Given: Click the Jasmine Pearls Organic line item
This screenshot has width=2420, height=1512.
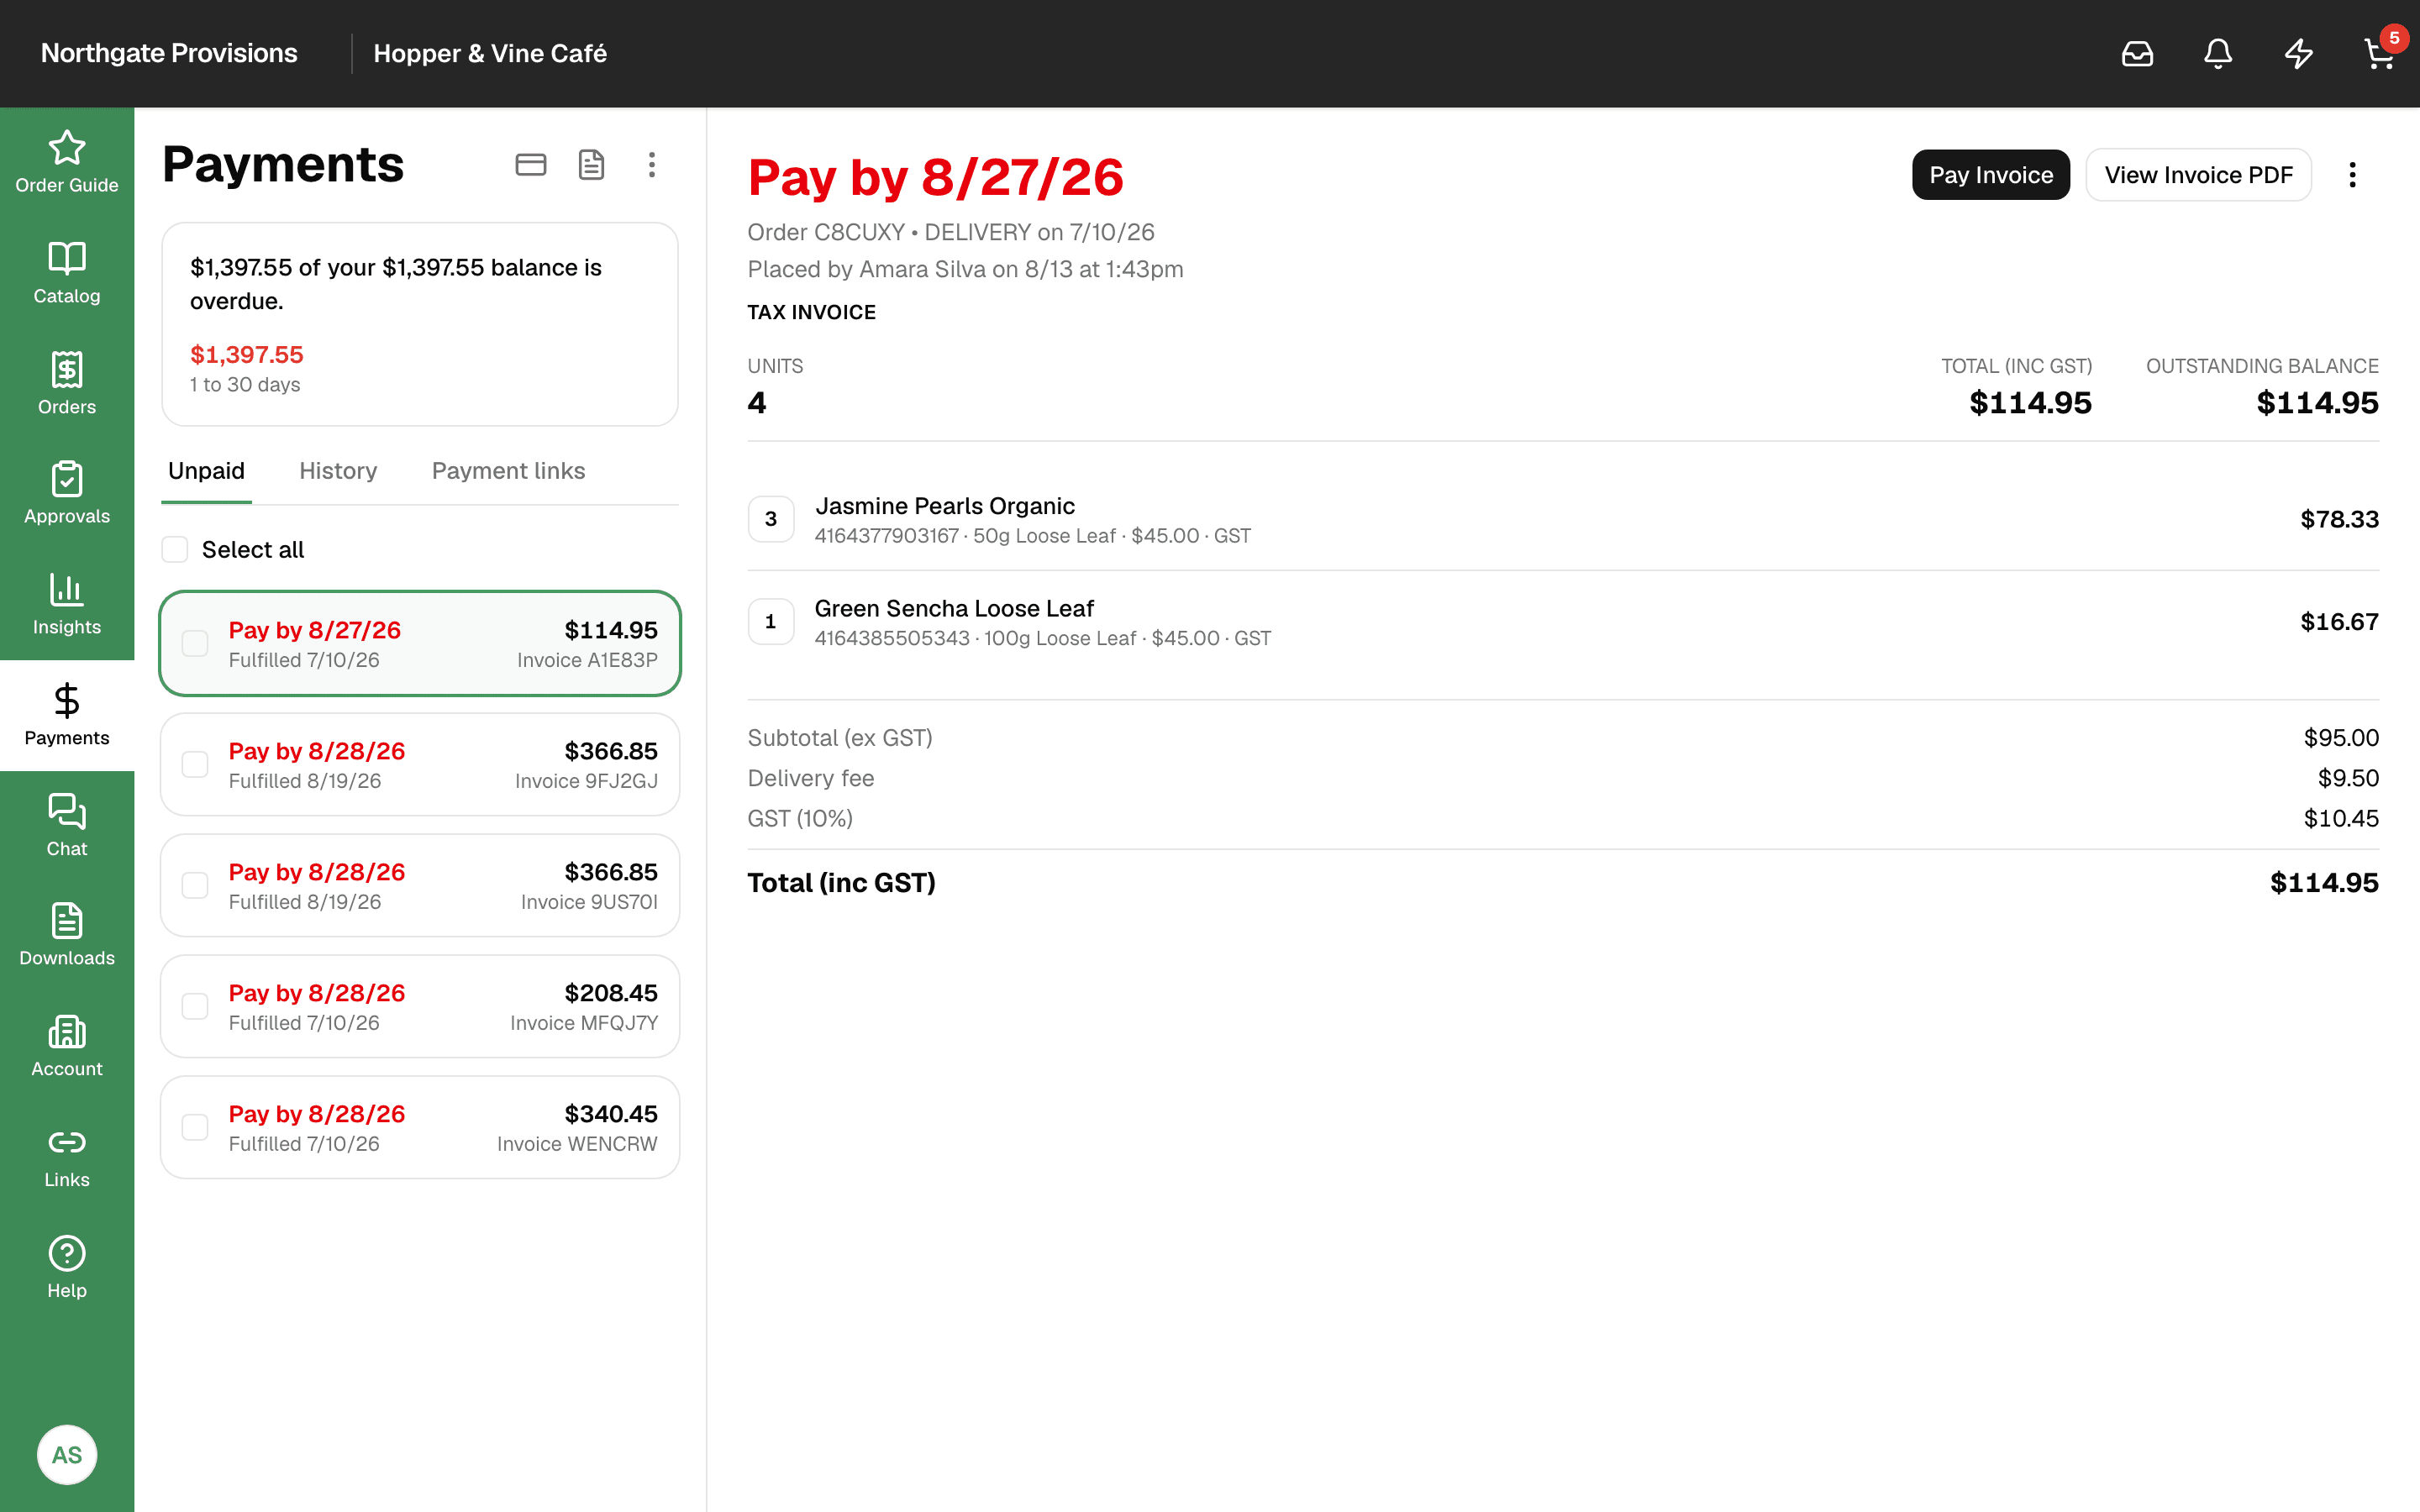Looking at the screenshot, I should (1563, 519).
